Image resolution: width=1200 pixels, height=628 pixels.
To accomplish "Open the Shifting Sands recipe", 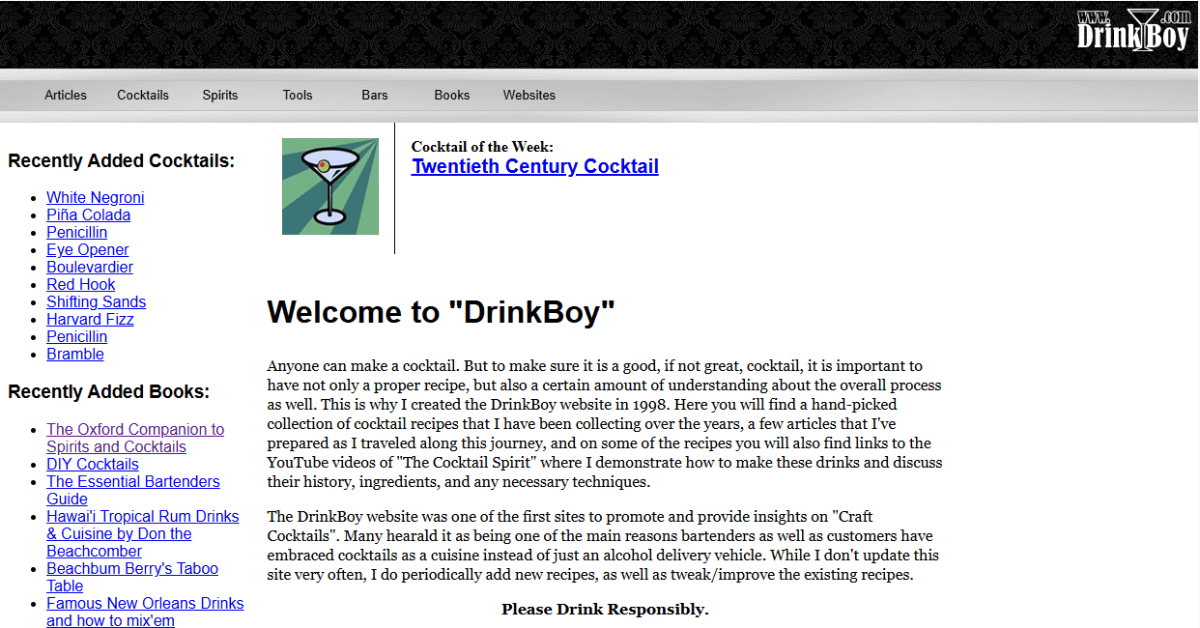I will click(x=96, y=302).
